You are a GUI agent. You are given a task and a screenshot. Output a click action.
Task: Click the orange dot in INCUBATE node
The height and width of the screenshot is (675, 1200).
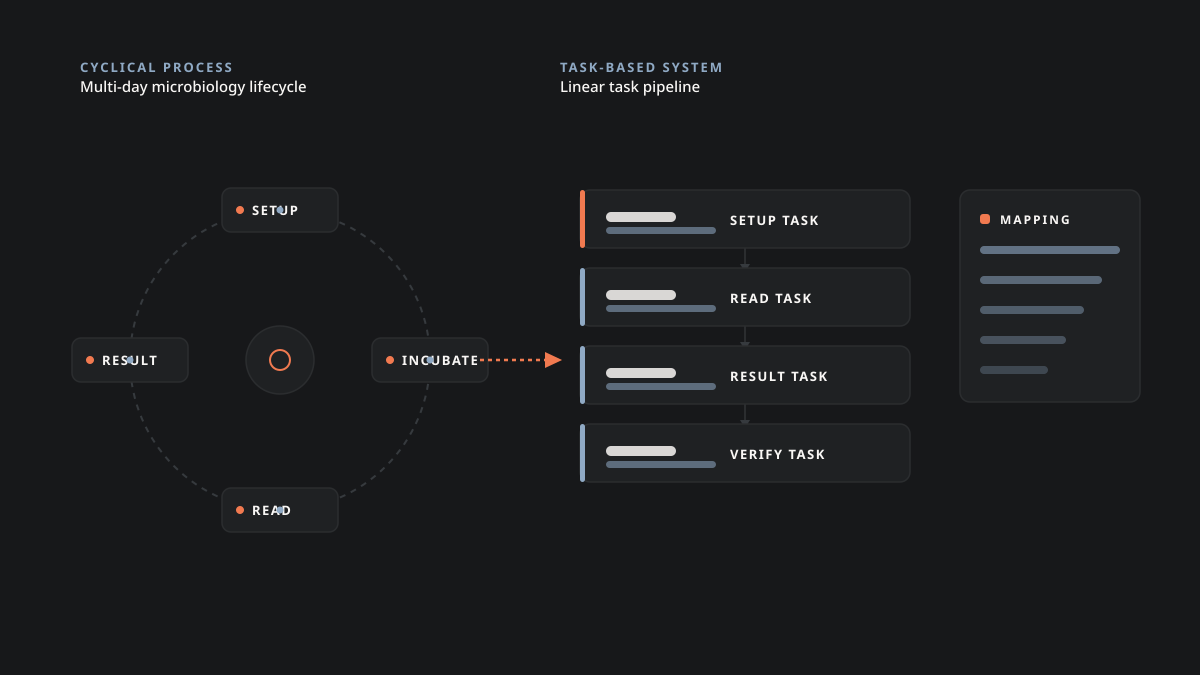390,360
